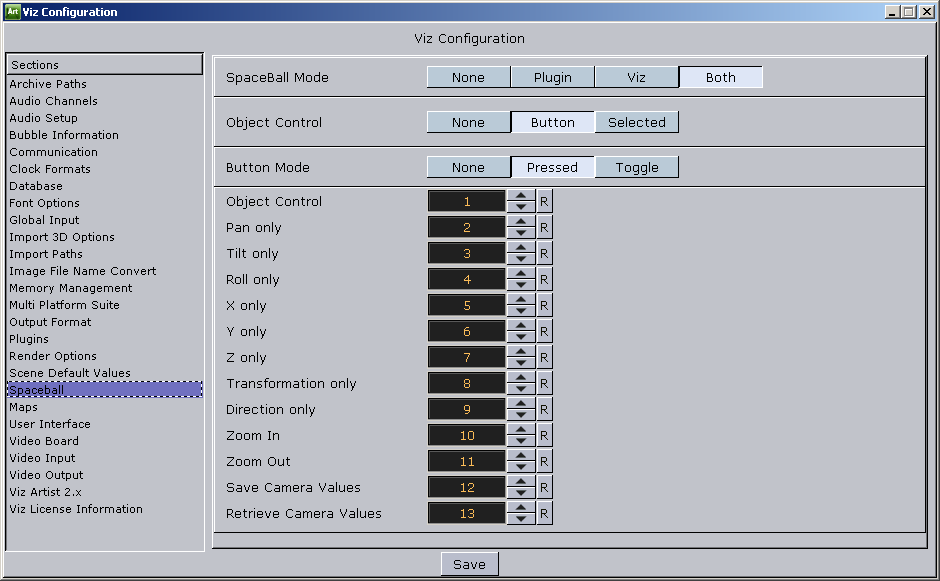This screenshot has width=940, height=581.
Task: Increase the Object Control button number
Action: [x=521, y=196]
